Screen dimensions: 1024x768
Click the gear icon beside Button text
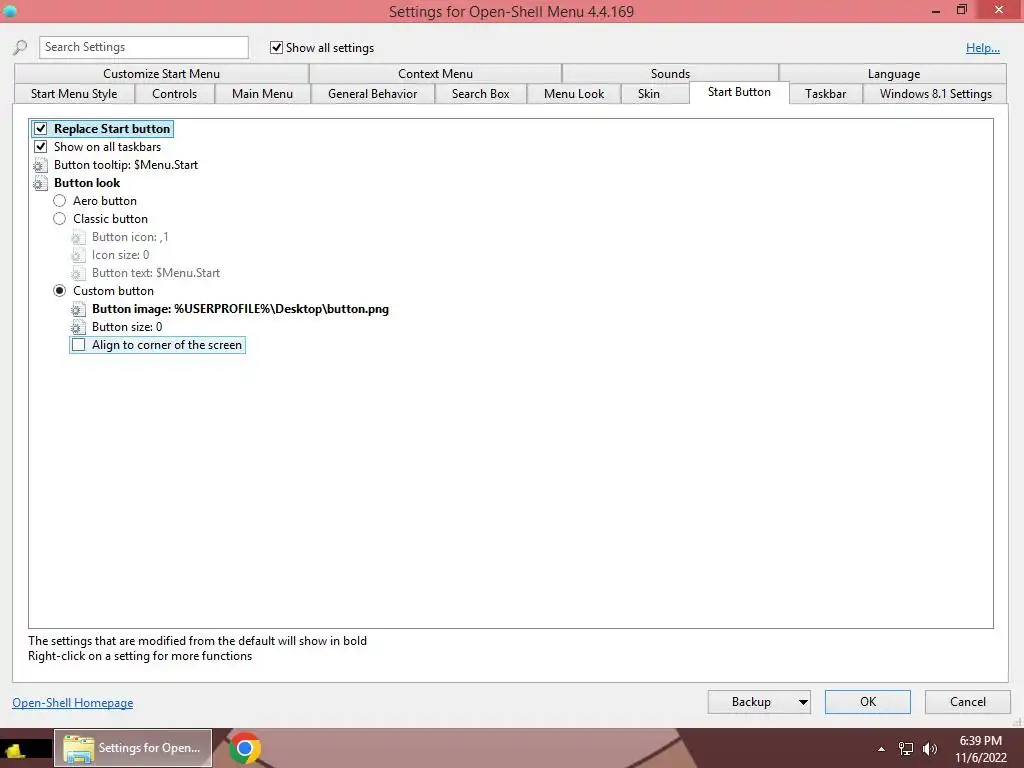78,273
